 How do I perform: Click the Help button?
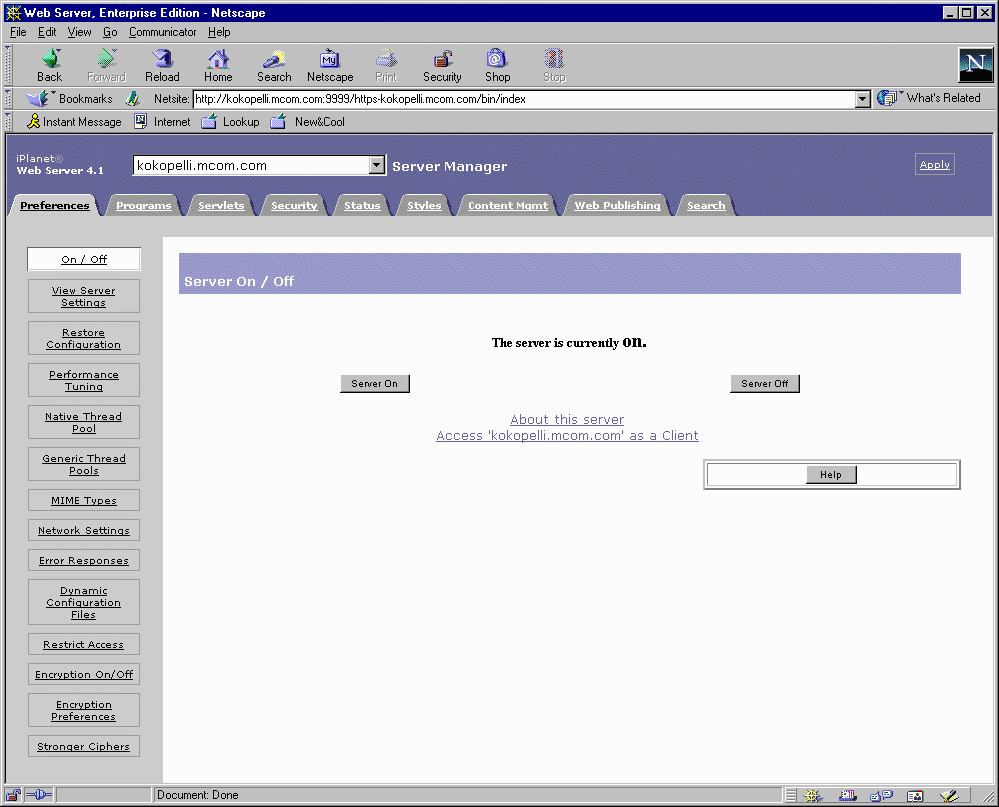pos(831,475)
